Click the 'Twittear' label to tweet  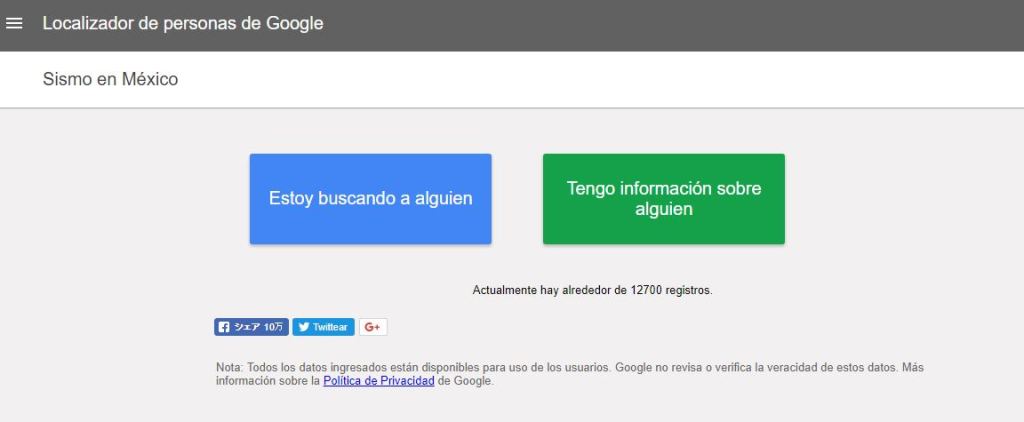point(330,327)
